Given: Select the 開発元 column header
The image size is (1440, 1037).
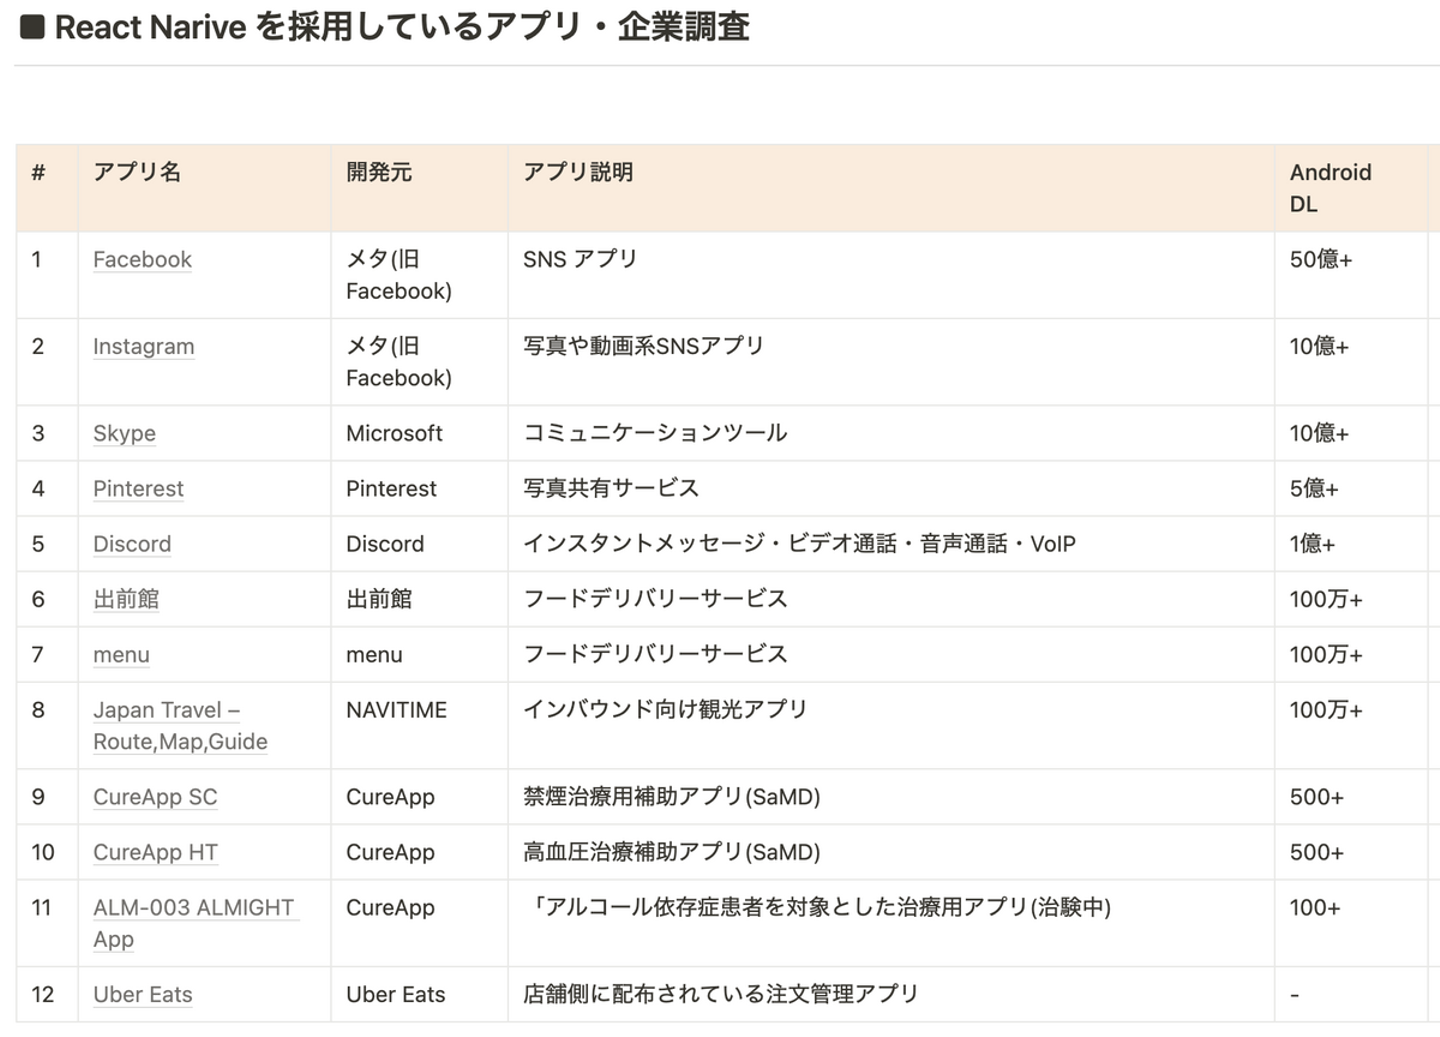Looking at the screenshot, I should click(x=379, y=173).
